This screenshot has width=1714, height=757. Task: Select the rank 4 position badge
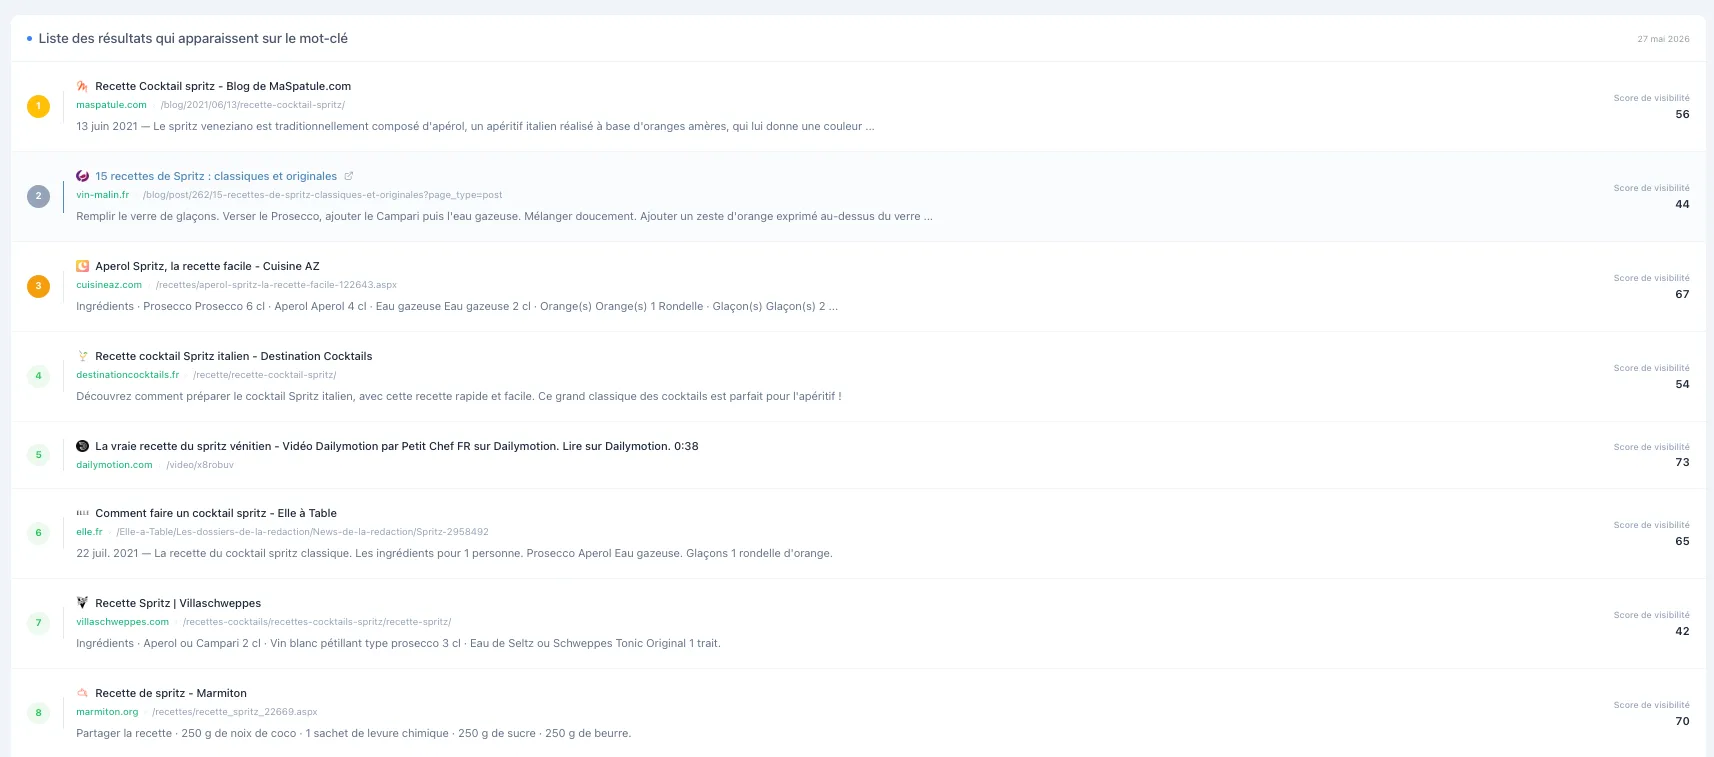(x=39, y=376)
